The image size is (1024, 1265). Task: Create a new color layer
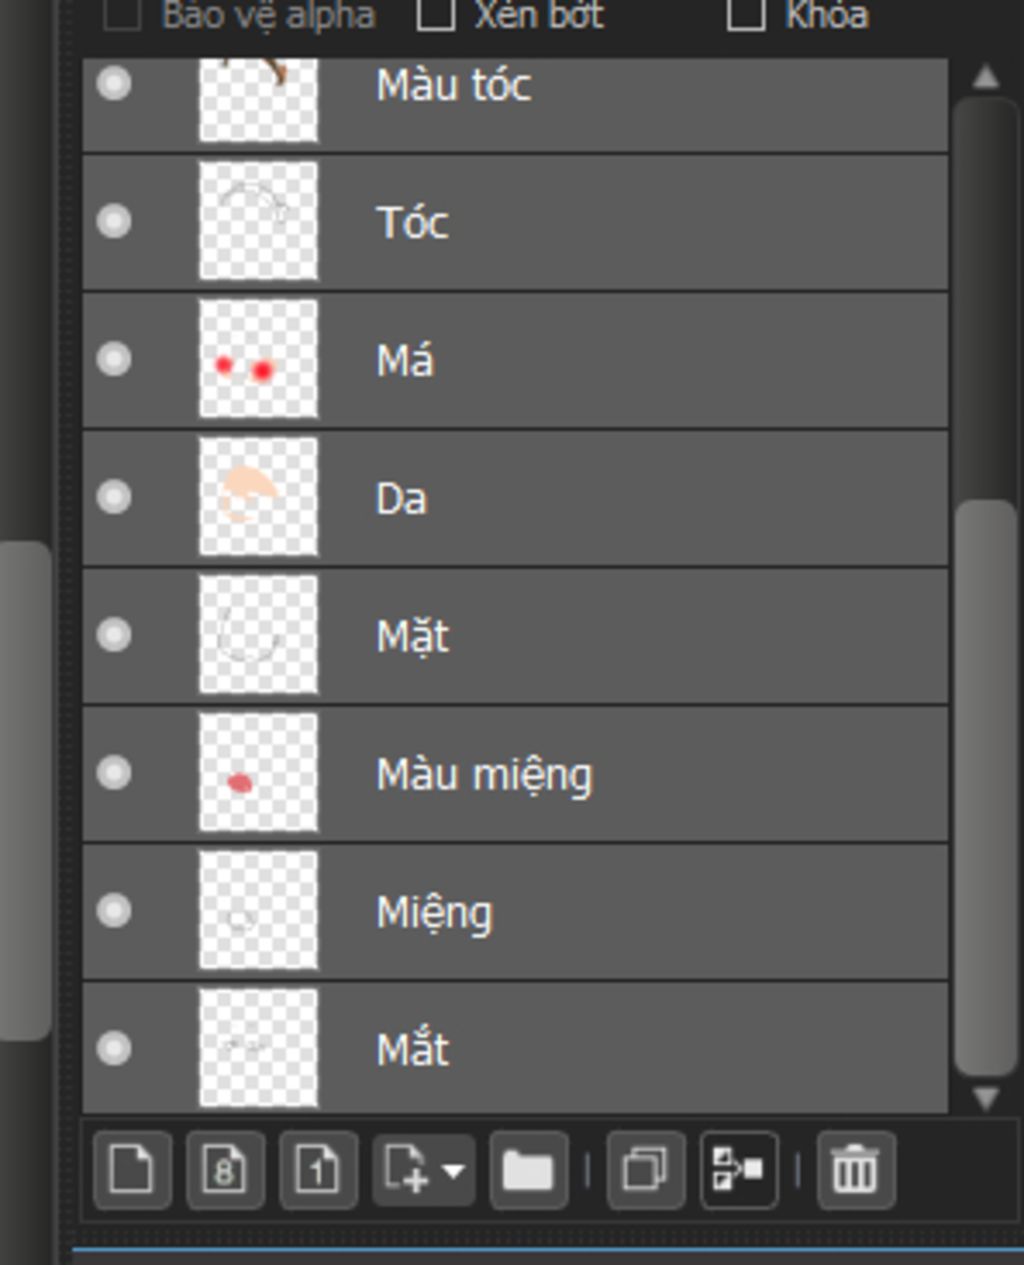pos(132,1169)
